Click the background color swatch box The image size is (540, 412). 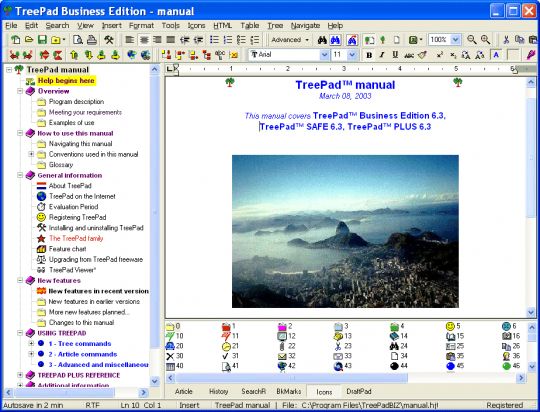click(513, 55)
